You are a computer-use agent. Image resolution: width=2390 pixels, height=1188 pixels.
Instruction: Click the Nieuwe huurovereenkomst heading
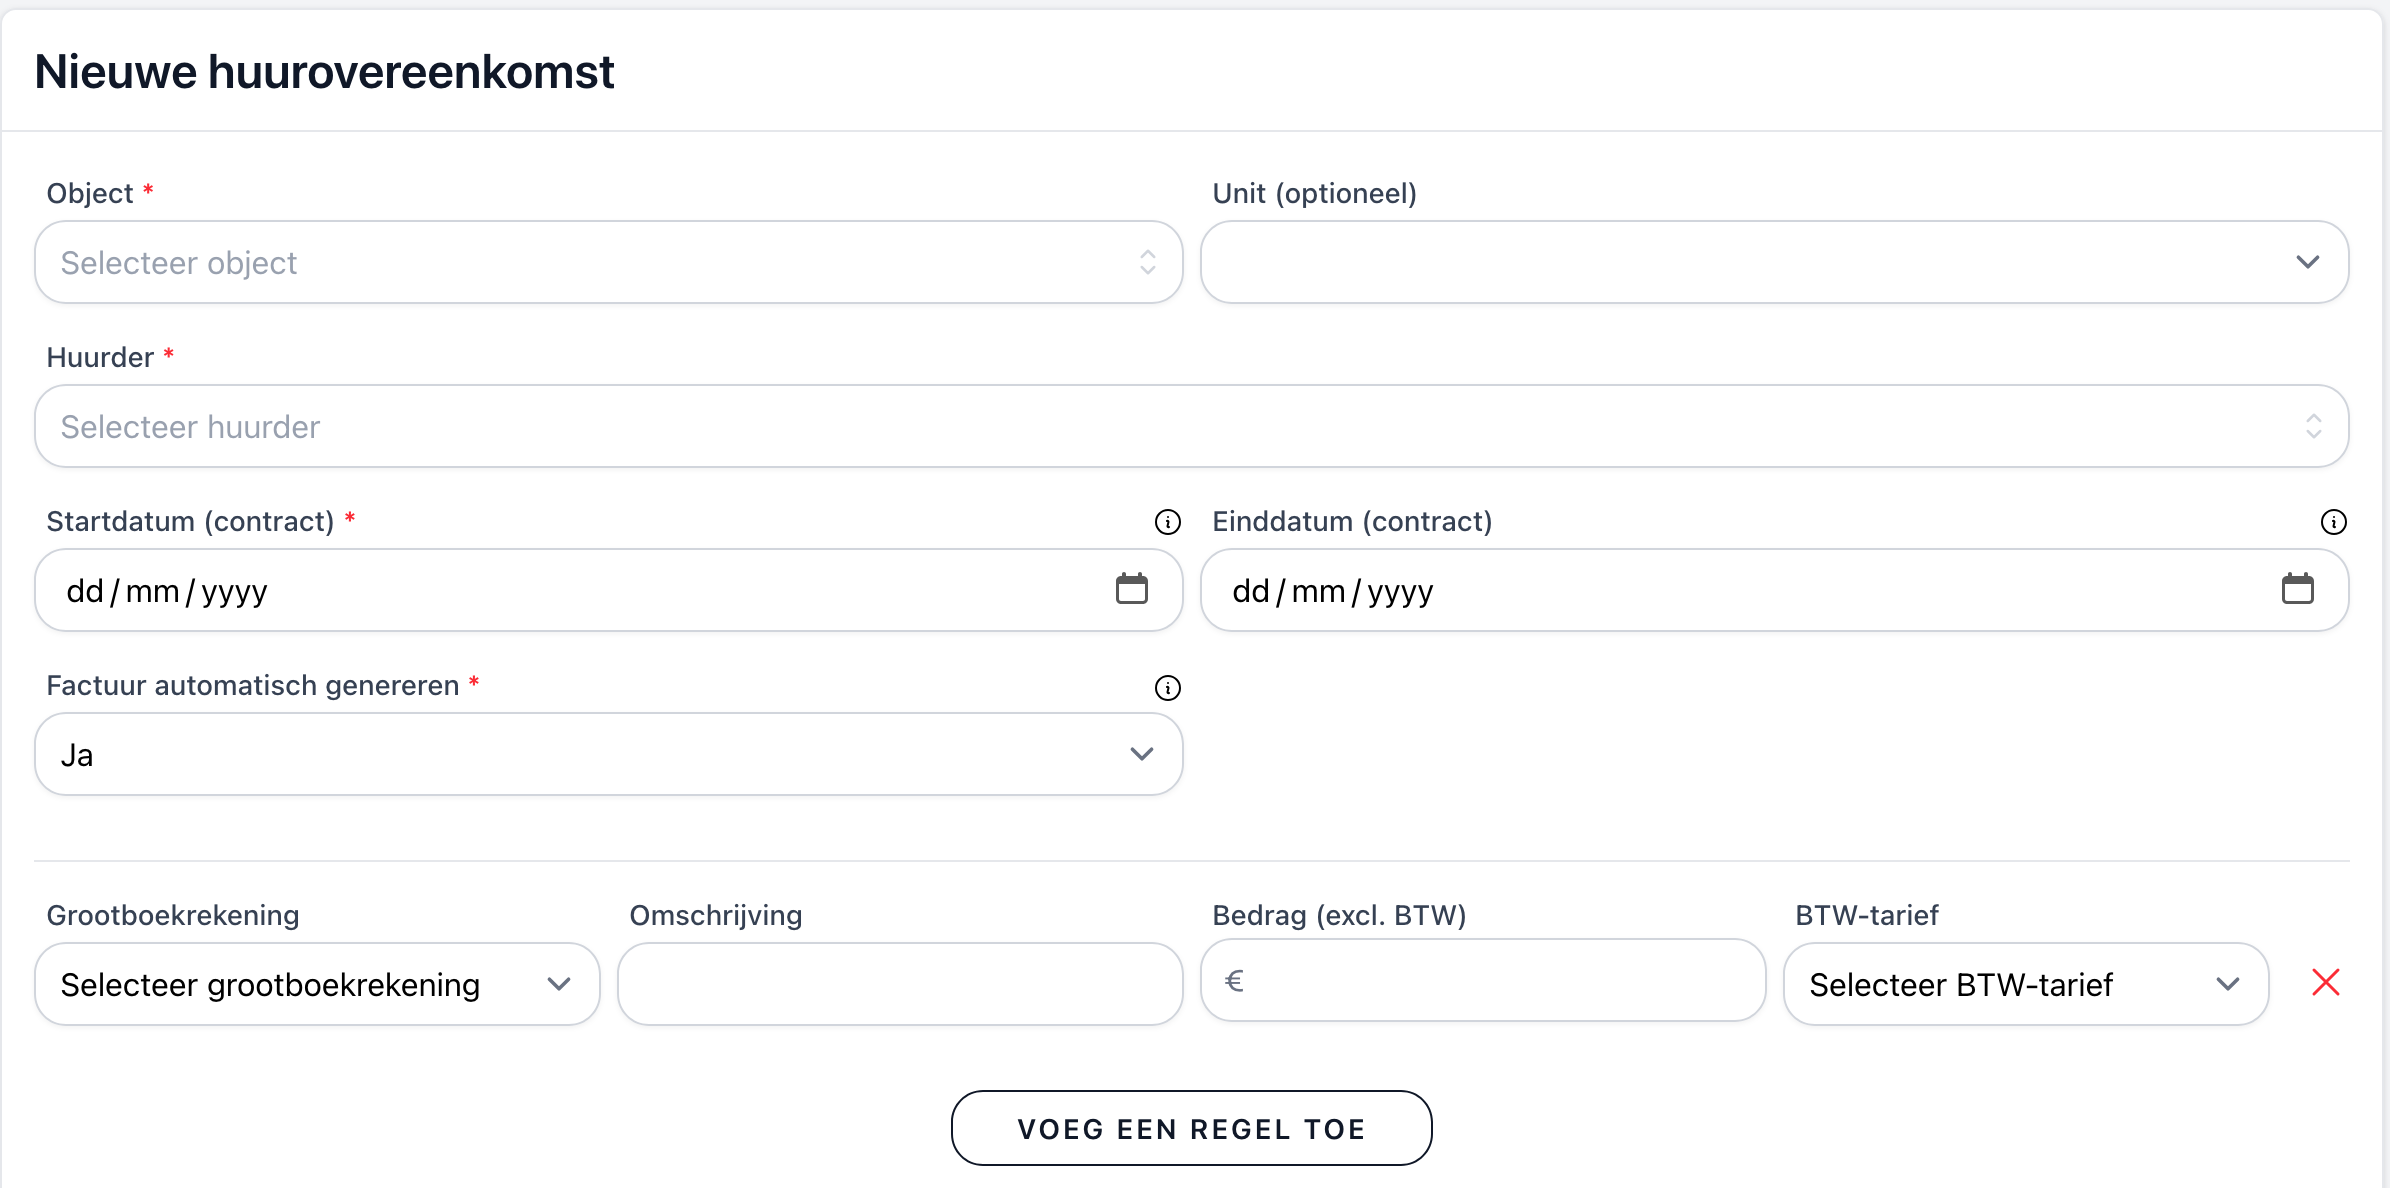(x=325, y=70)
